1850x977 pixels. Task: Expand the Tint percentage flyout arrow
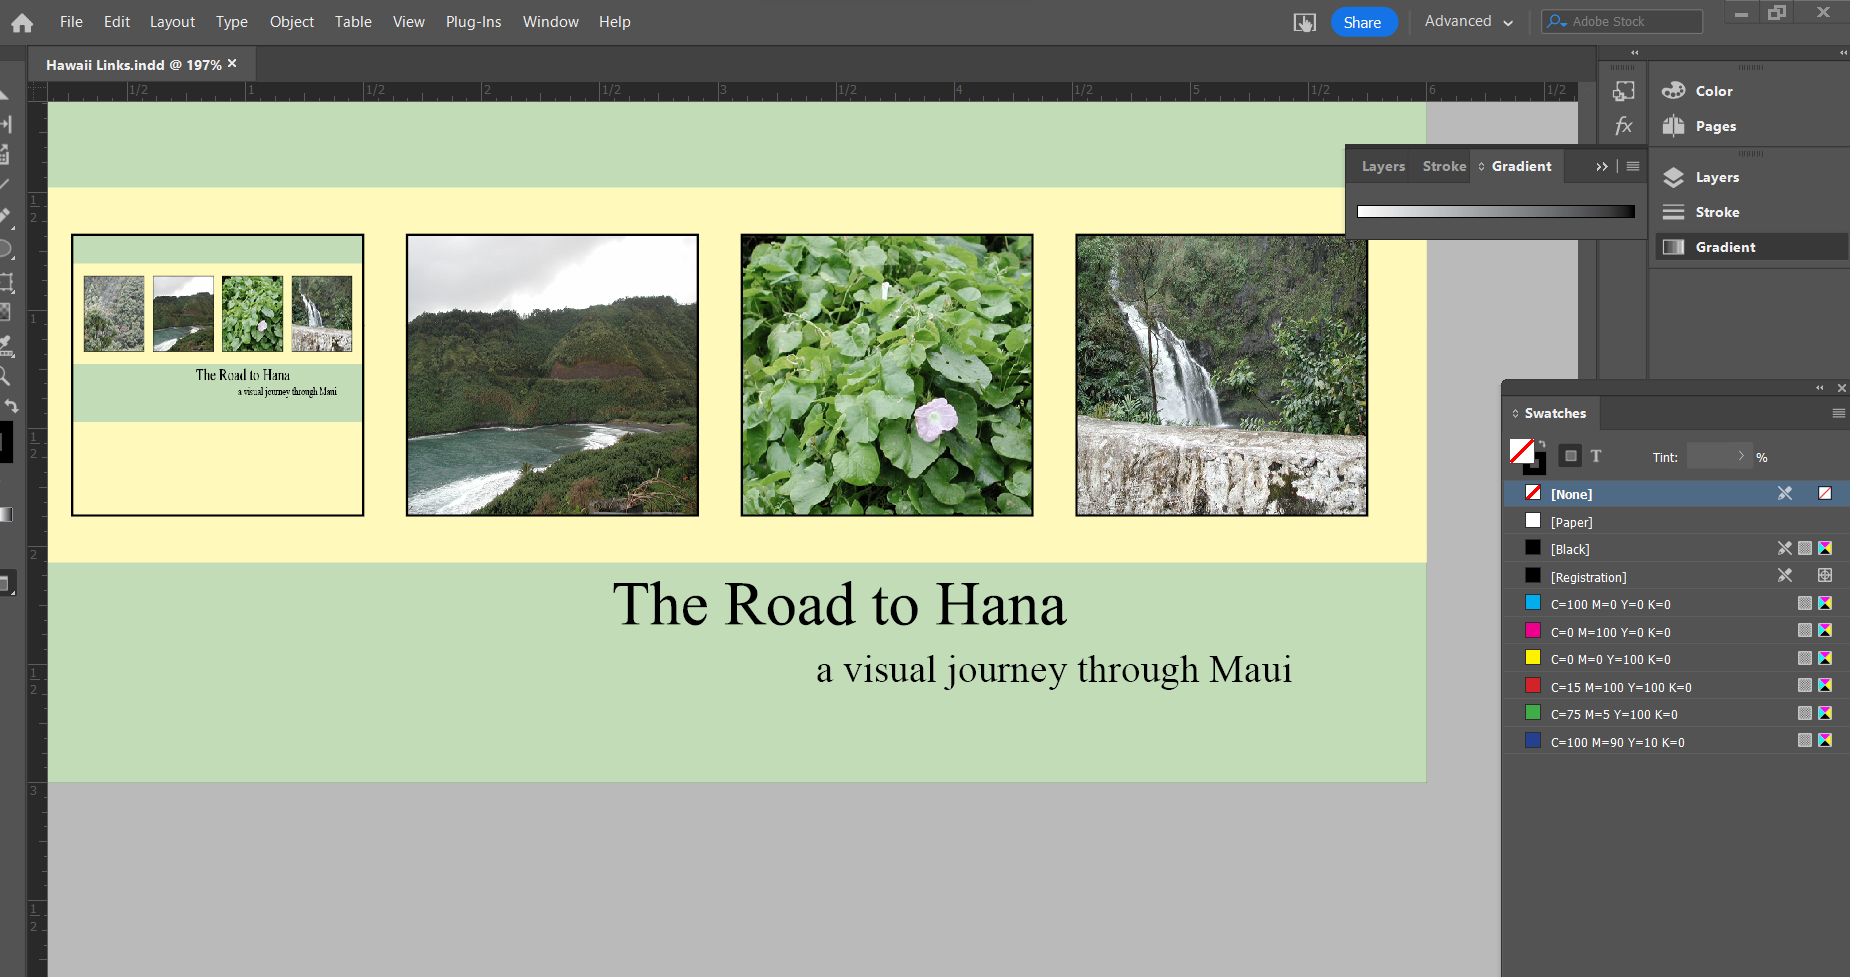(x=1741, y=457)
